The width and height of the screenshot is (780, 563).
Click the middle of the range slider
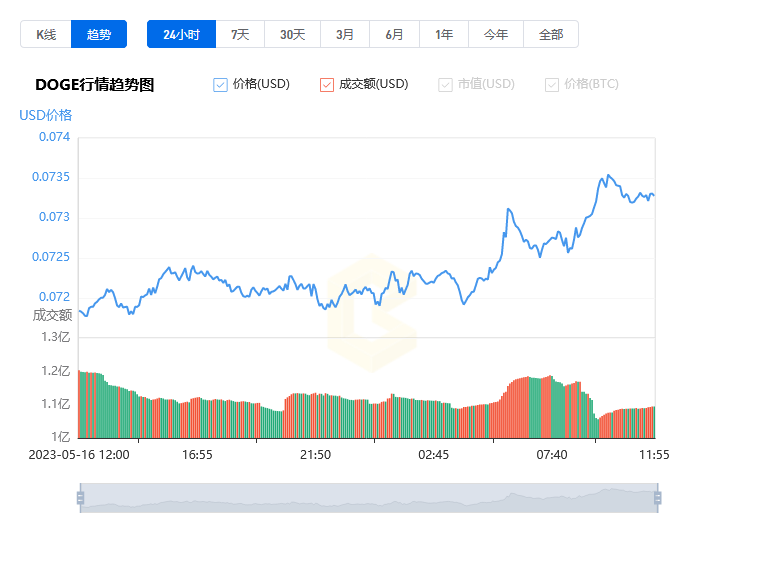[x=369, y=498]
